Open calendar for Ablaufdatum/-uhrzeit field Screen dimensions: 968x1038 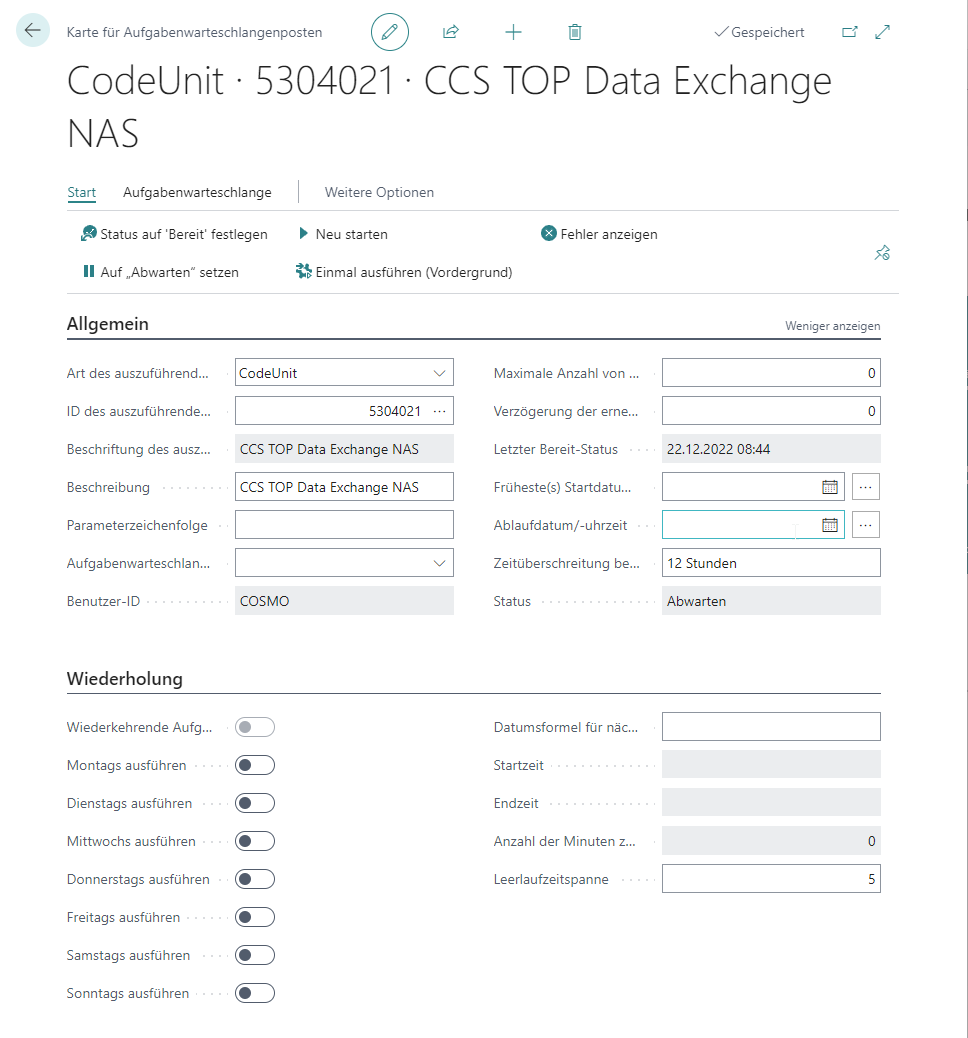click(x=829, y=525)
